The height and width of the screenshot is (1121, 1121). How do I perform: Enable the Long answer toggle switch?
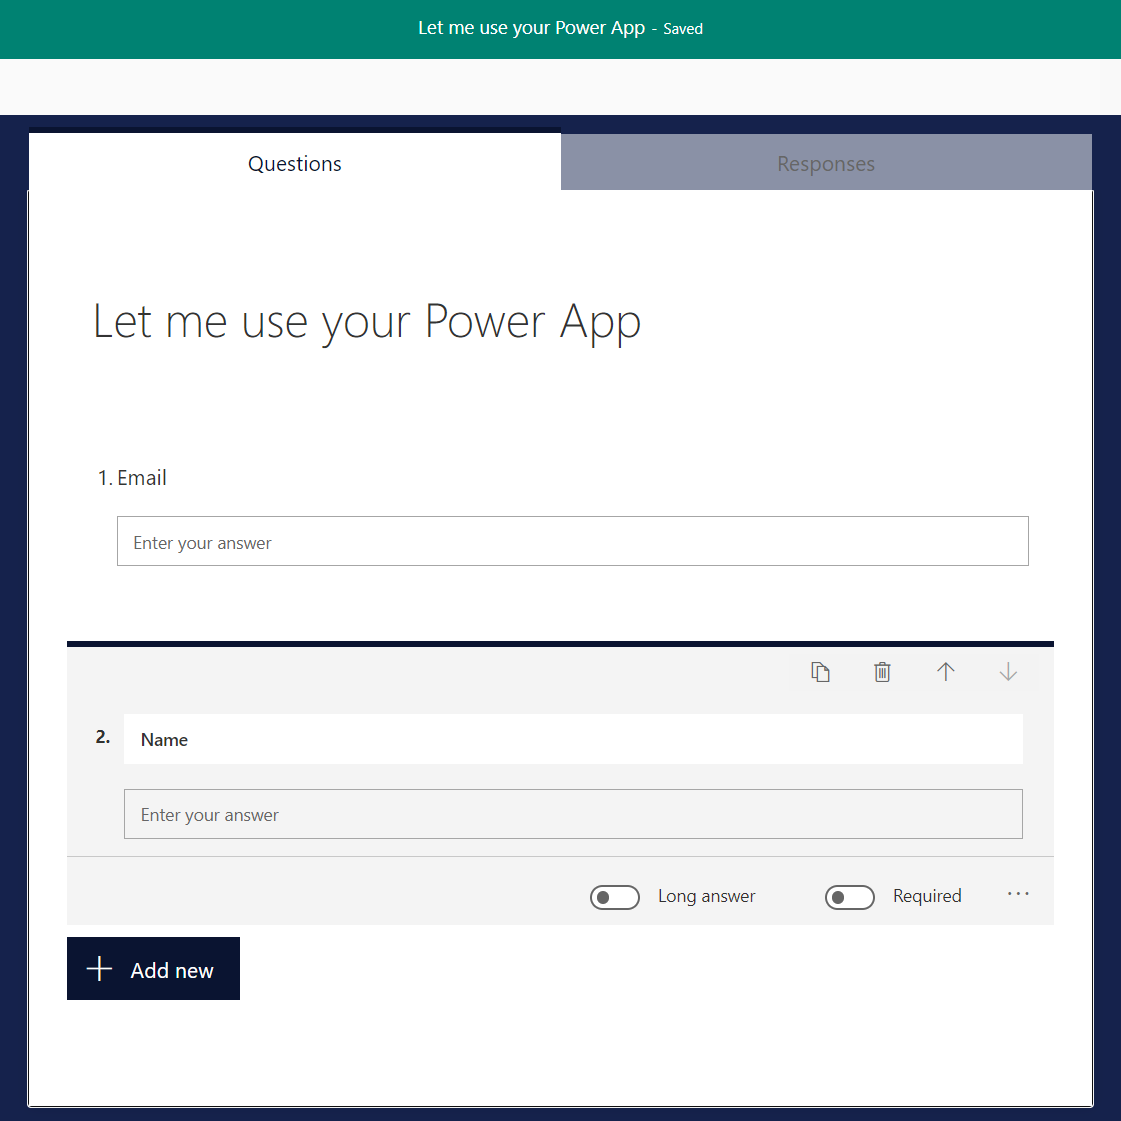tap(615, 897)
